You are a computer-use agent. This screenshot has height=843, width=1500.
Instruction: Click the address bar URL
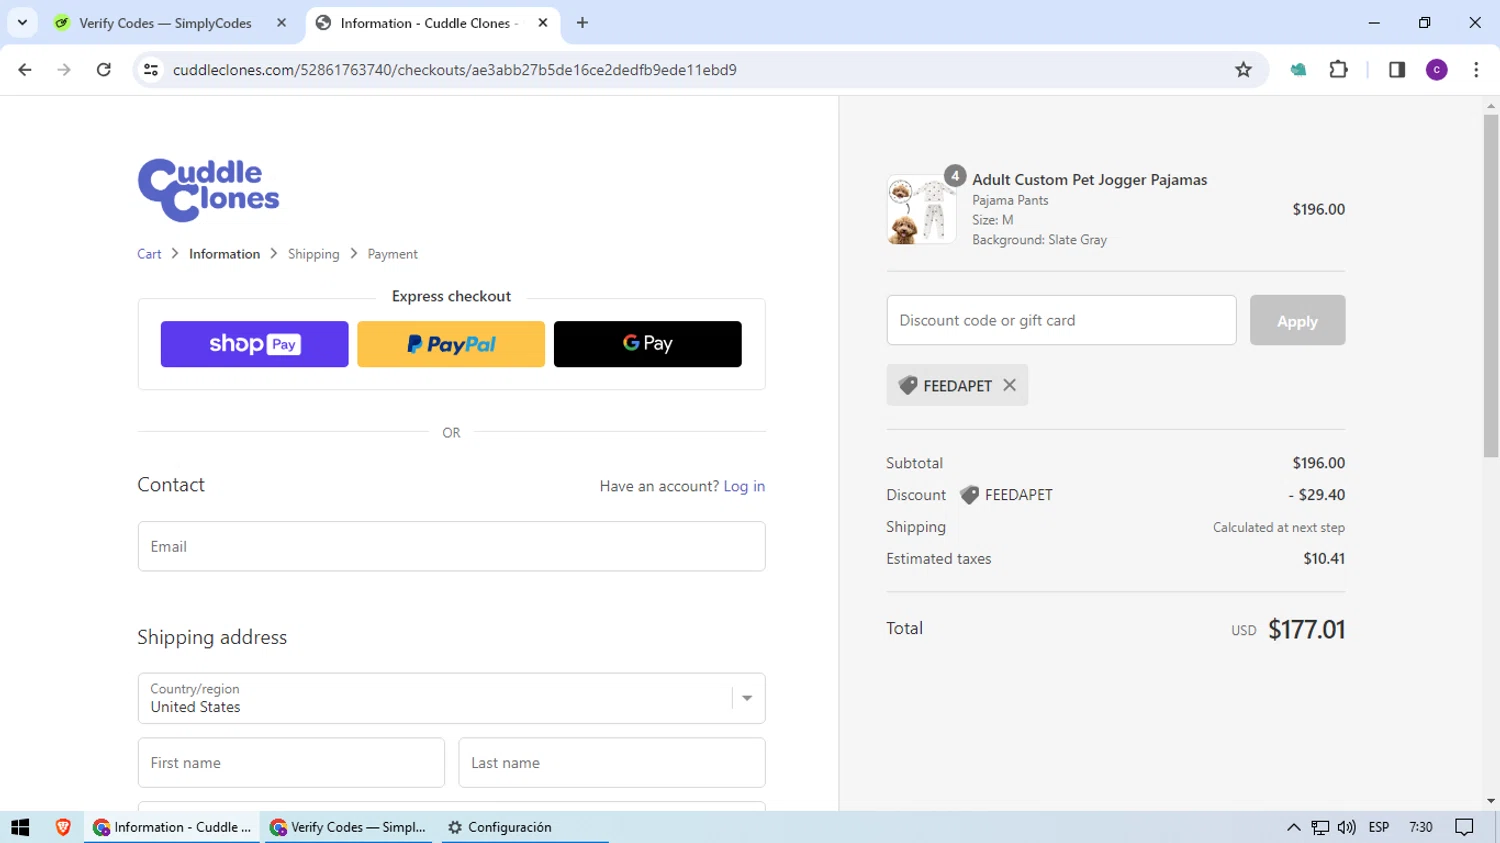[x=455, y=70]
